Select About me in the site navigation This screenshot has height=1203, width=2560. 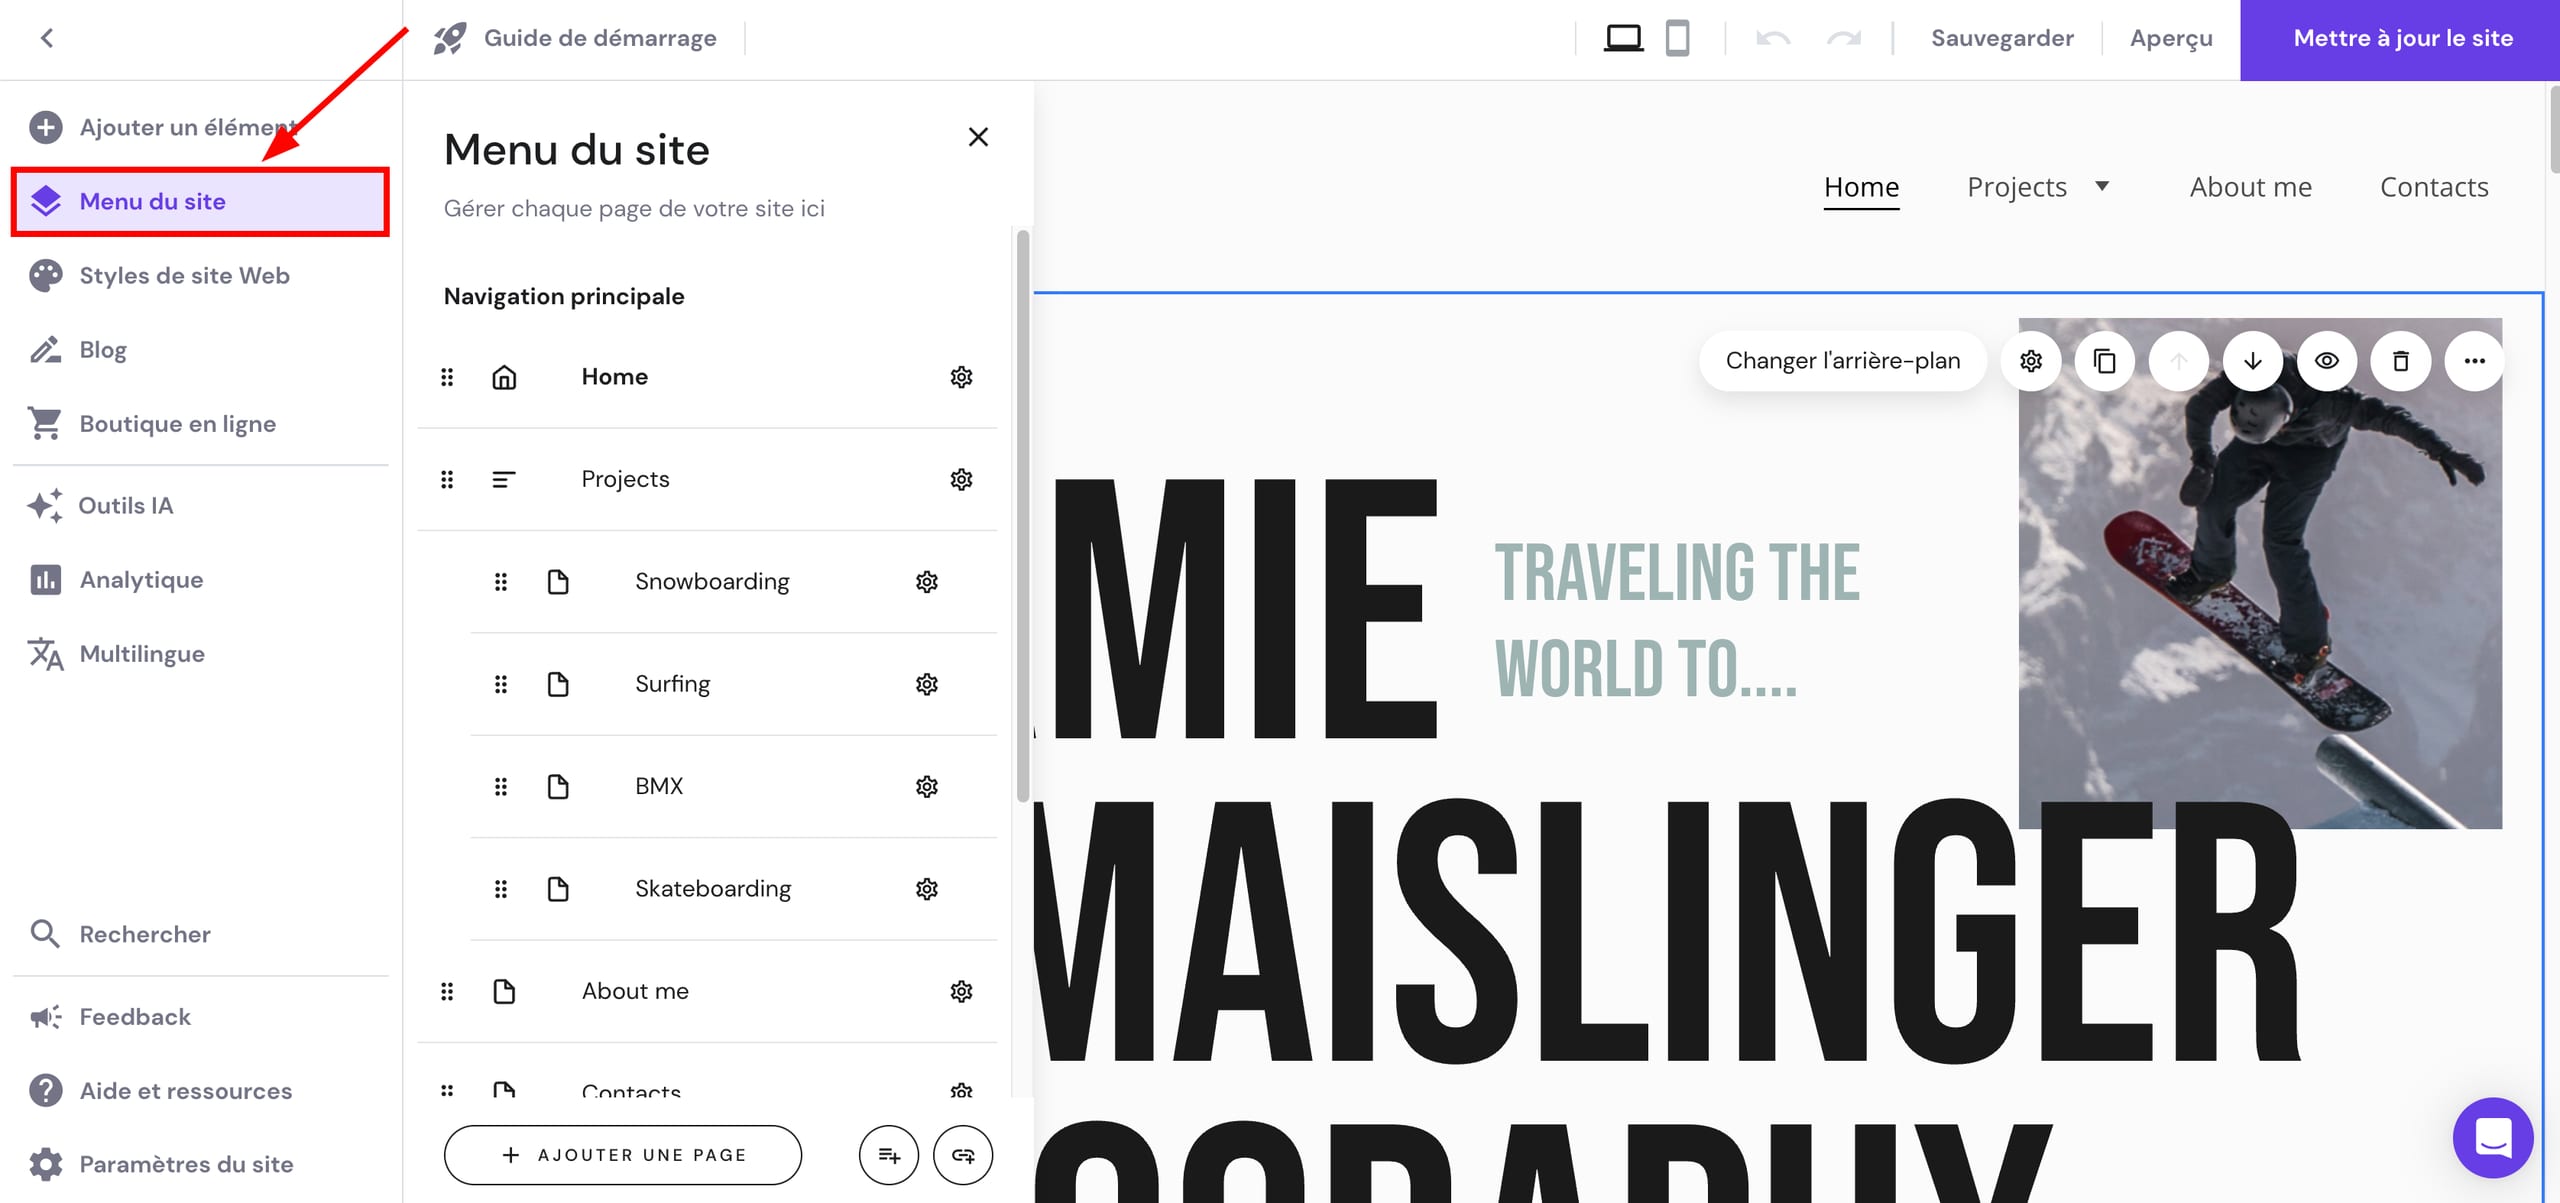[x=2250, y=186]
